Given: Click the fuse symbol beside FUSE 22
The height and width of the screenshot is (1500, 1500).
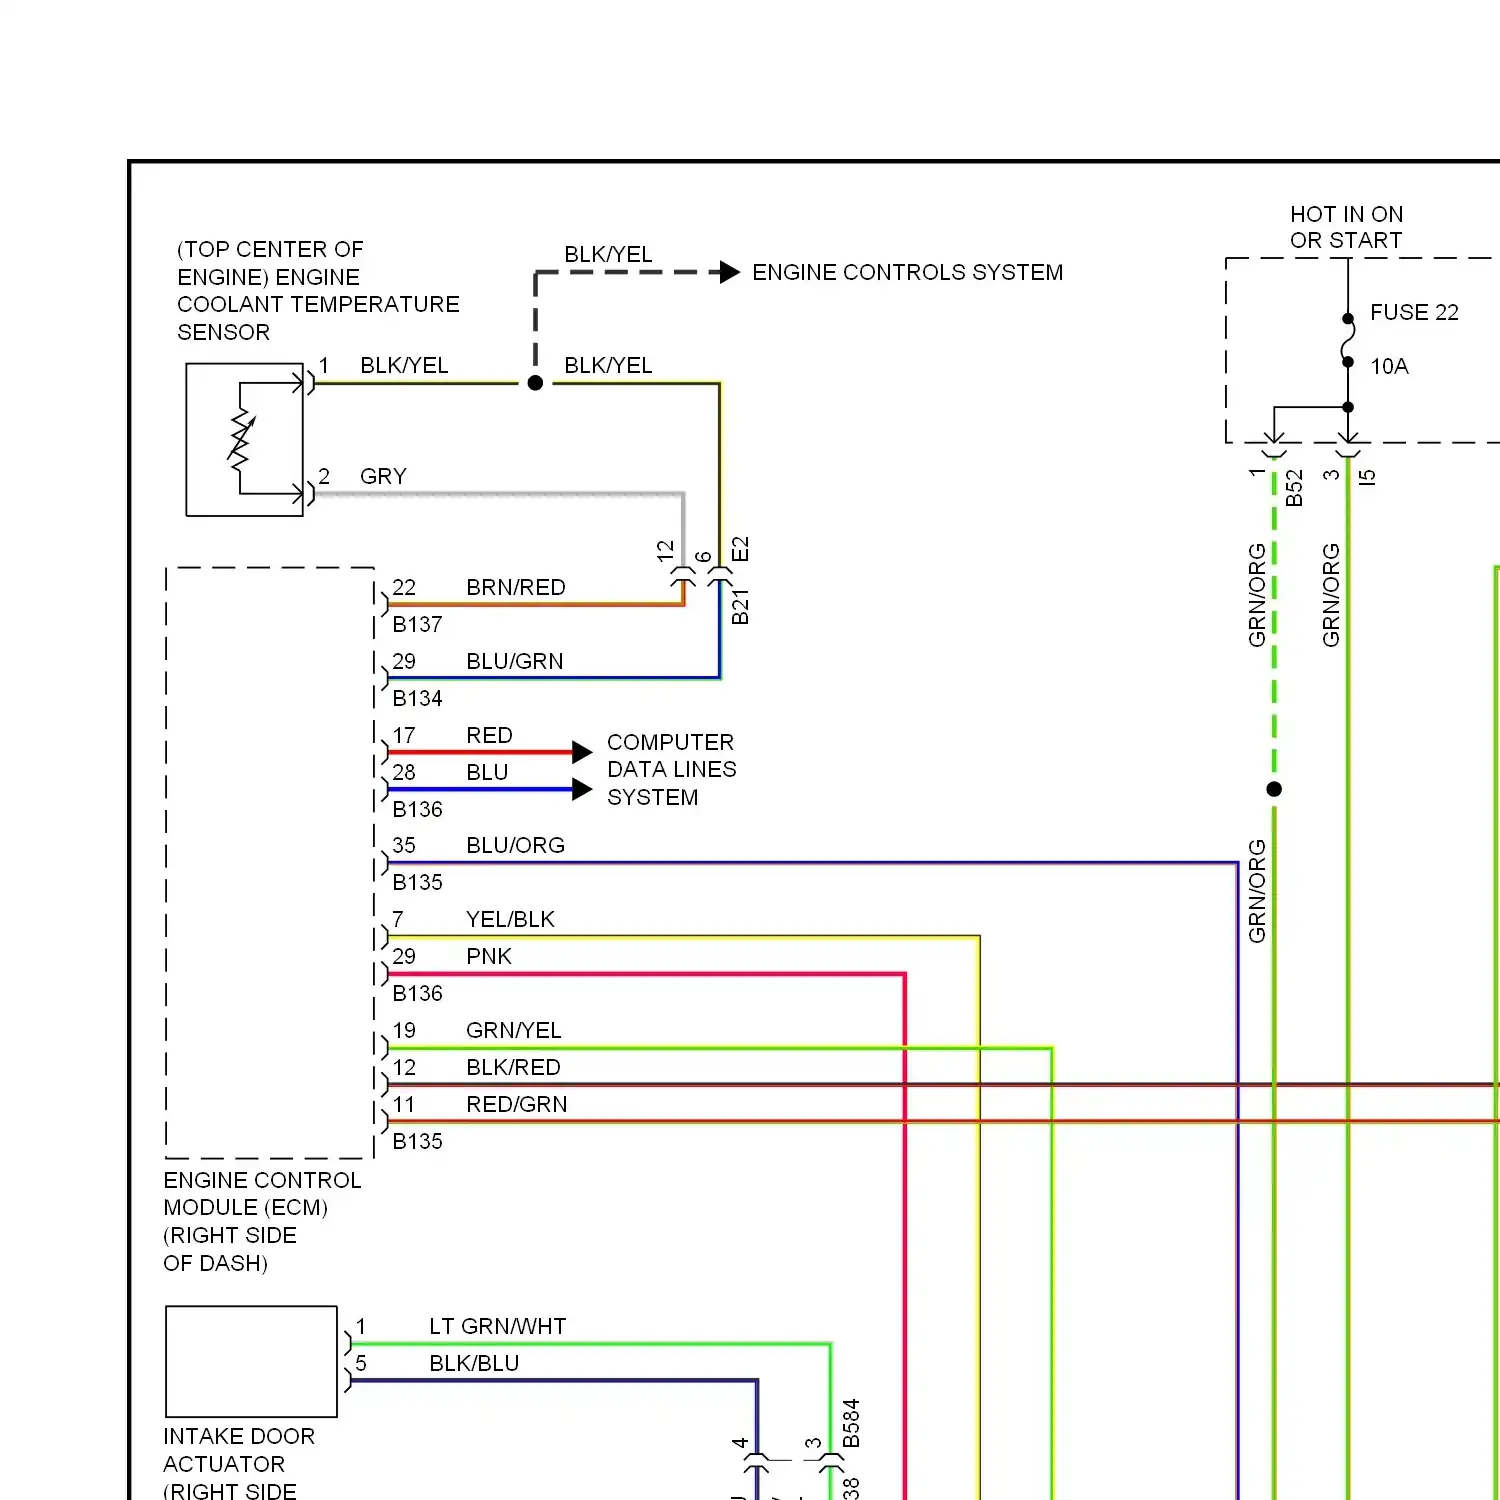Looking at the screenshot, I should pos(1348,340).
